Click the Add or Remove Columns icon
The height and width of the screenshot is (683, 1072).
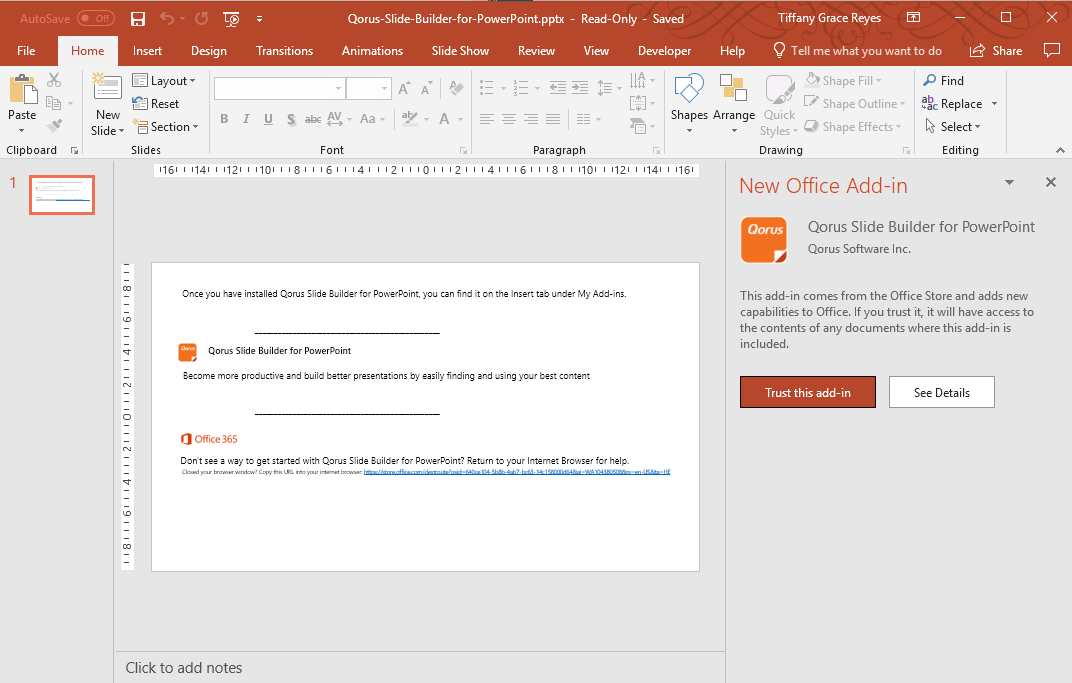pyautogui.click(x=583, y=119)
